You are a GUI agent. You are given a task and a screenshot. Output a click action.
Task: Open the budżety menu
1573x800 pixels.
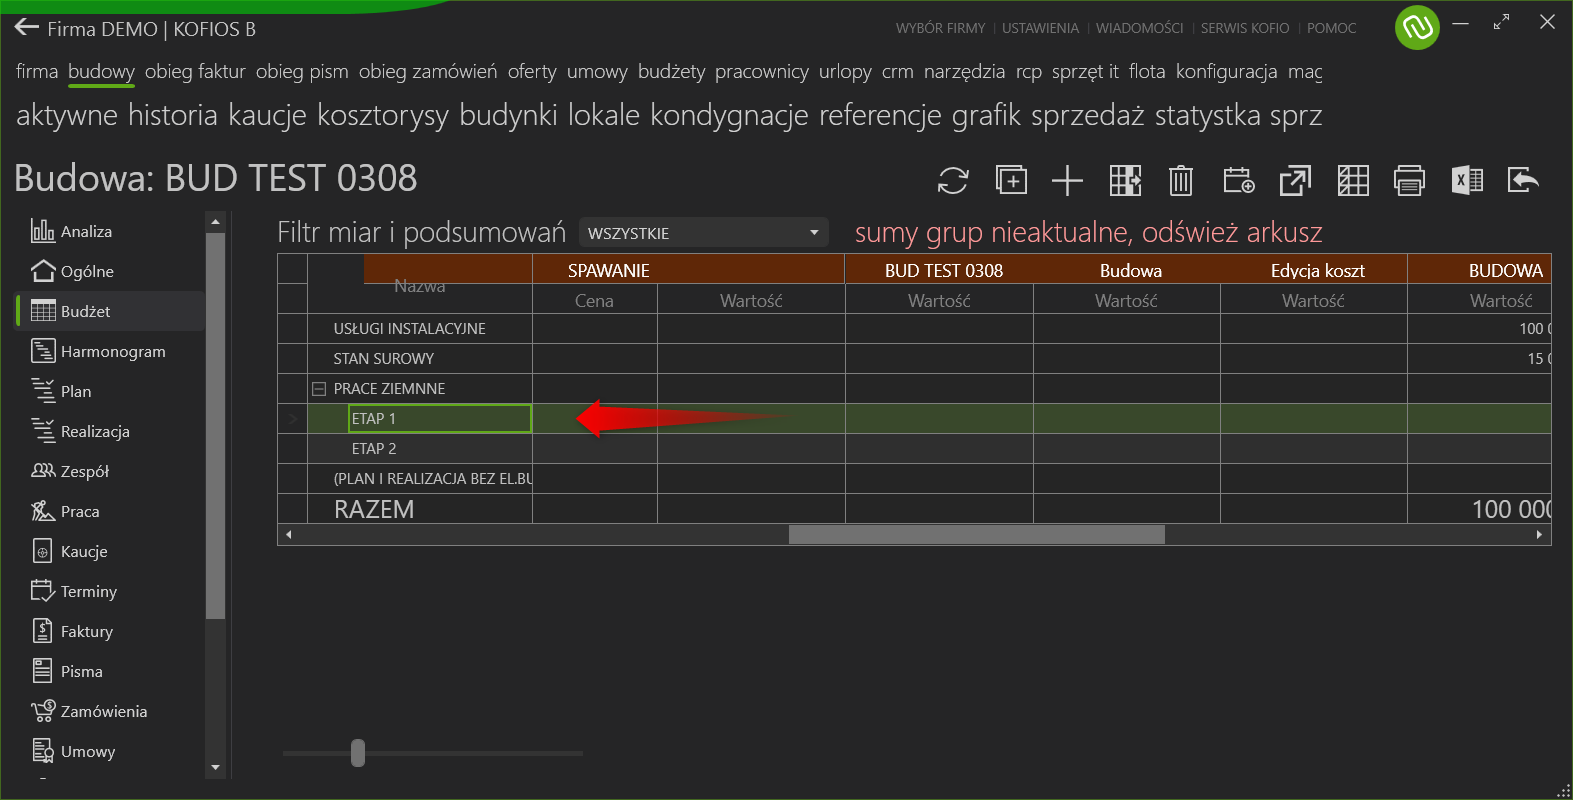click(672, 71)
